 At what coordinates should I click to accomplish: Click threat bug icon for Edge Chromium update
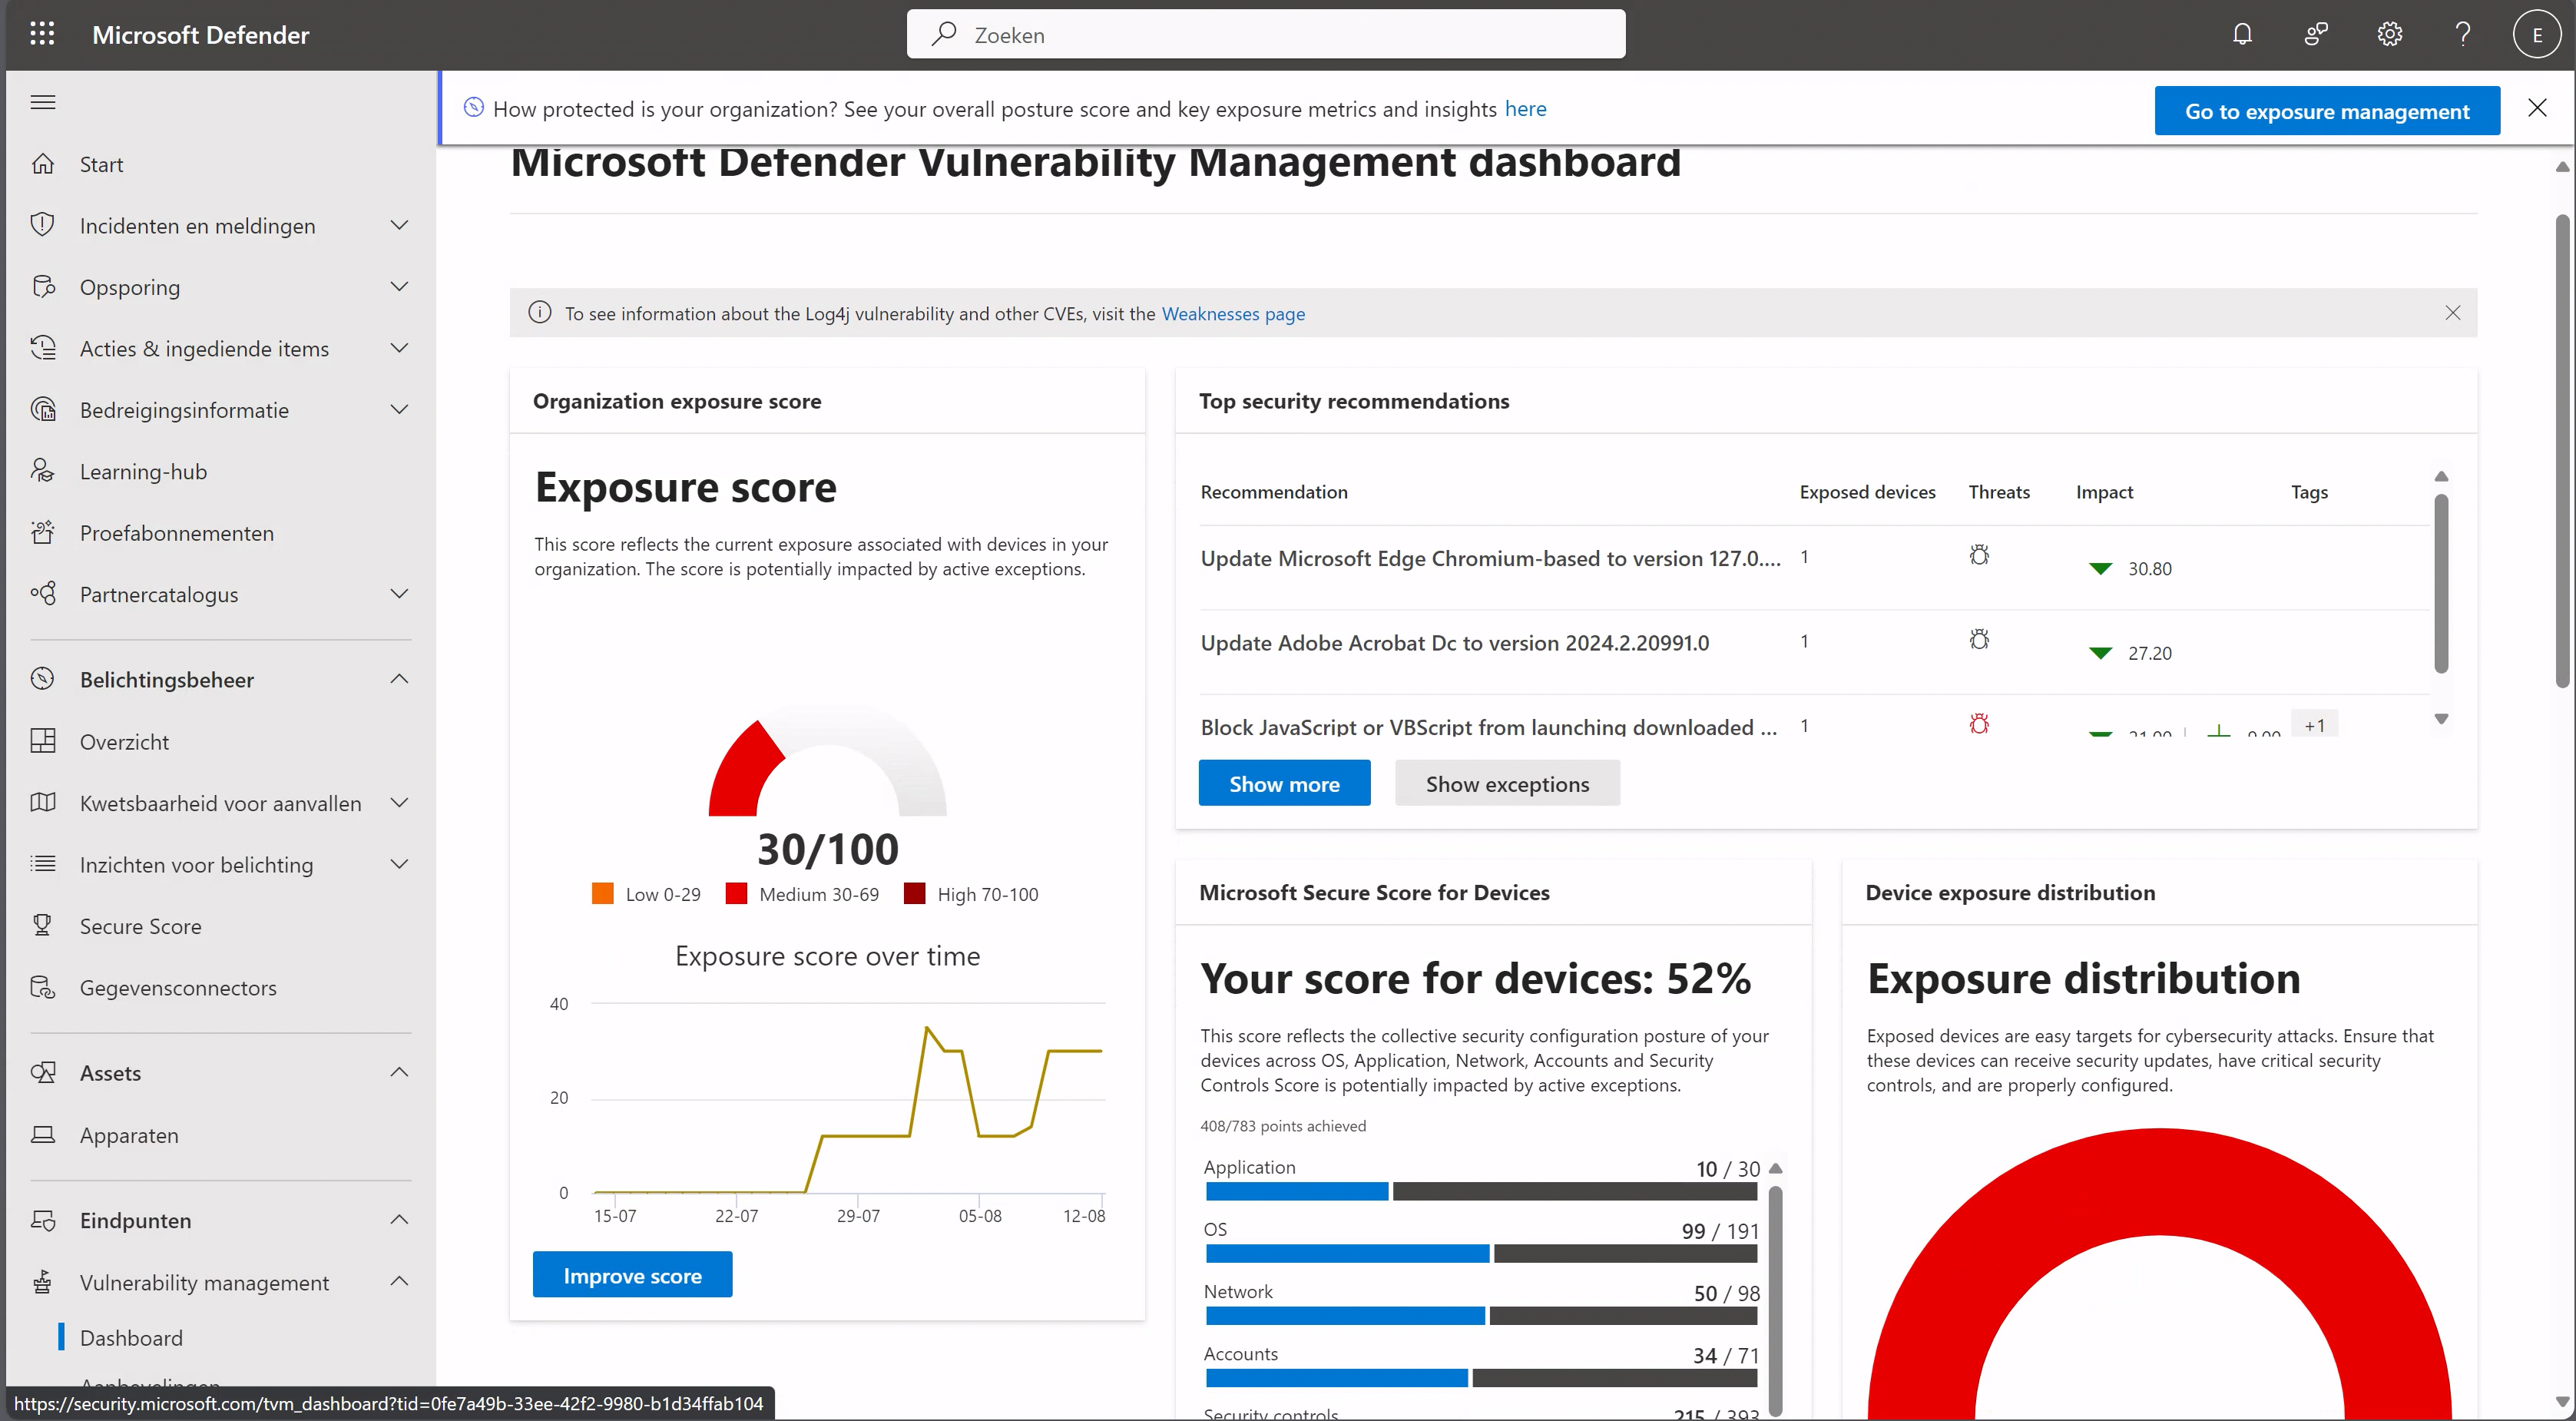pos(1979,555)
